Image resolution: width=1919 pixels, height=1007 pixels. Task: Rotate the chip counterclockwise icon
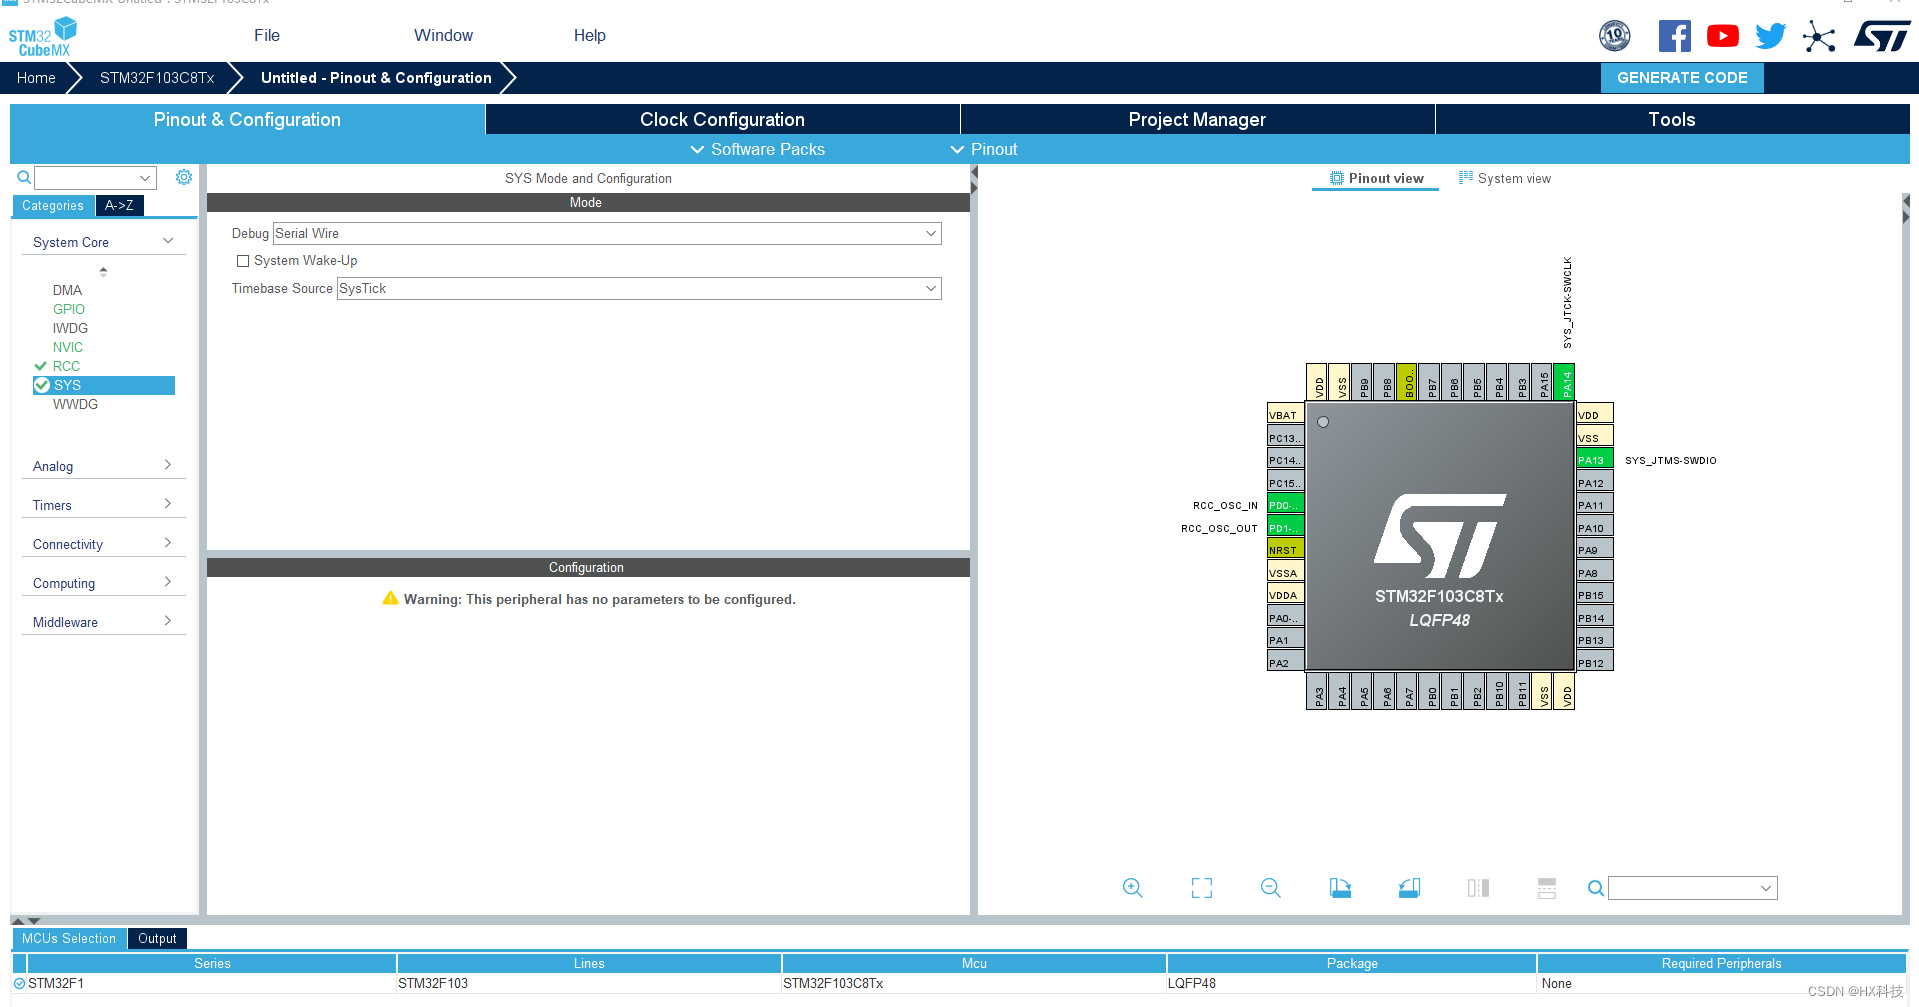[x=1409, y=888]
